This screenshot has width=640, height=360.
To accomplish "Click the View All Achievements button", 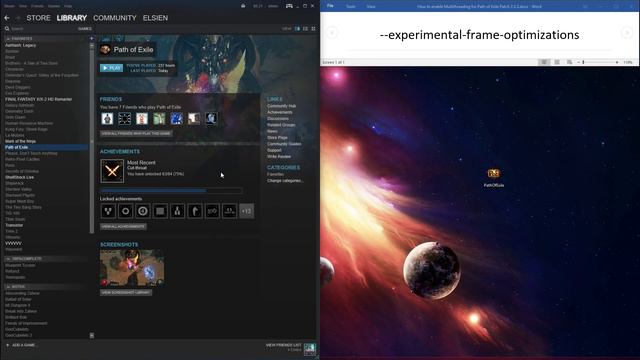I will click(x=123, y=227).
